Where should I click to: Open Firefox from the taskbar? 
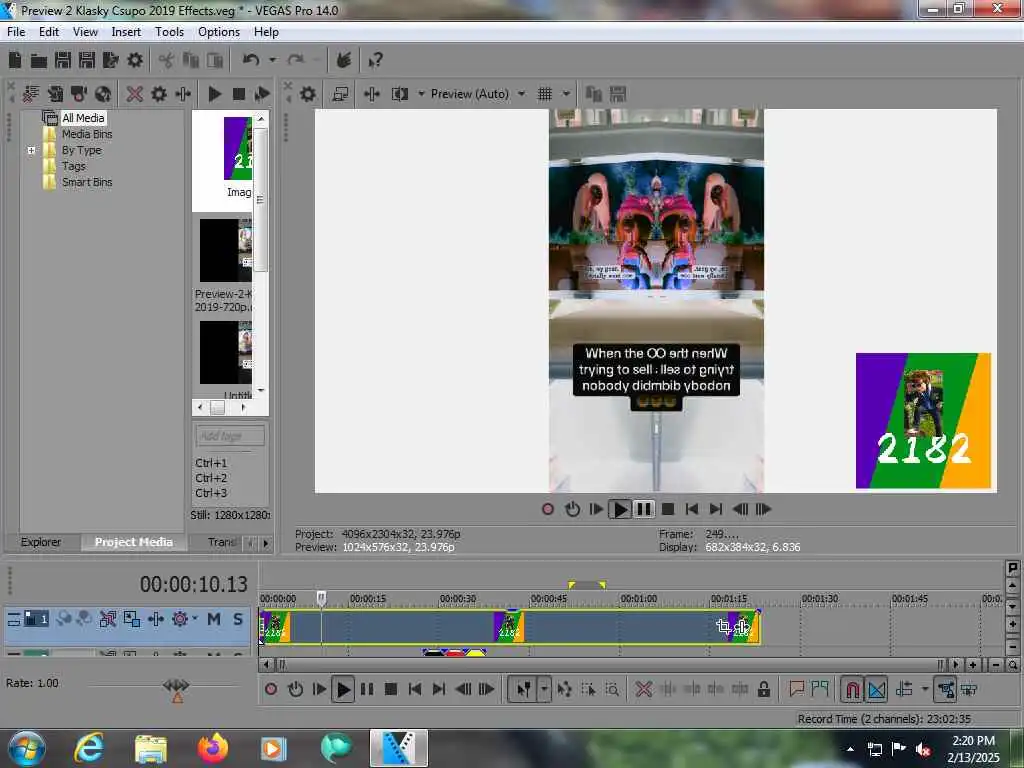pos(213,748)
